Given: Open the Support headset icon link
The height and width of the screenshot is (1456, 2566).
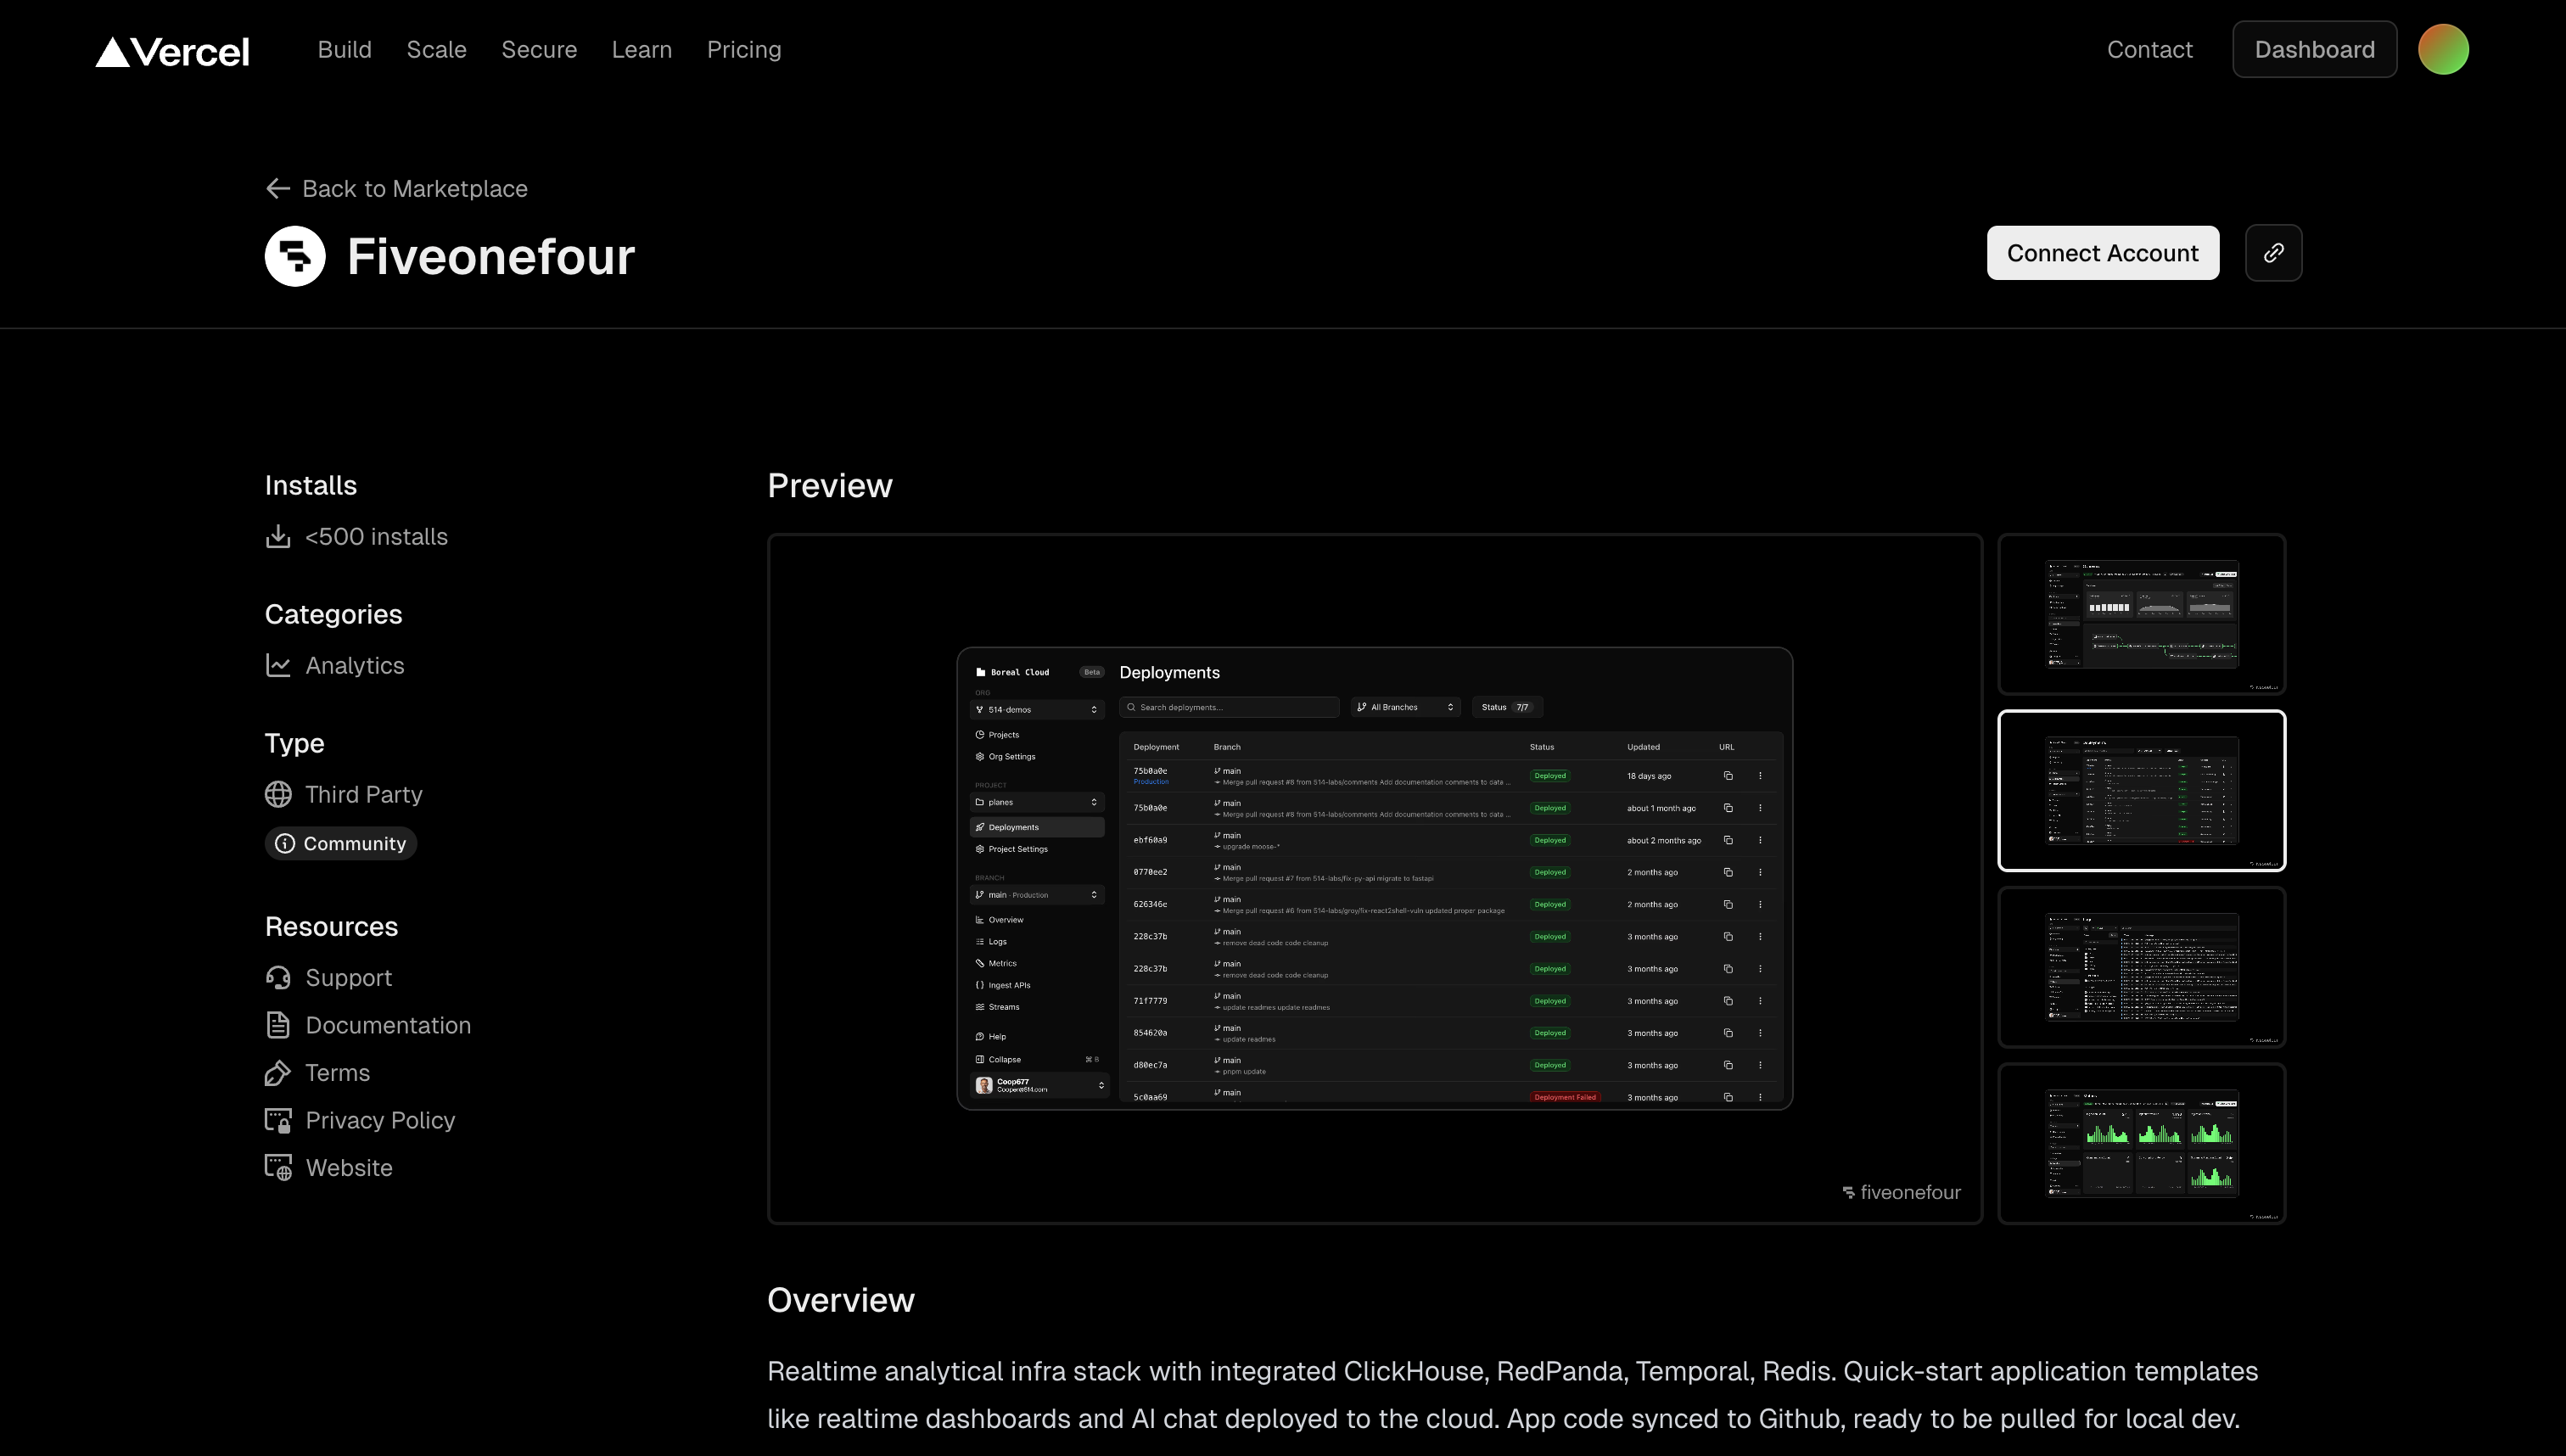Looking at the screenshot, I should pos(278,978).
